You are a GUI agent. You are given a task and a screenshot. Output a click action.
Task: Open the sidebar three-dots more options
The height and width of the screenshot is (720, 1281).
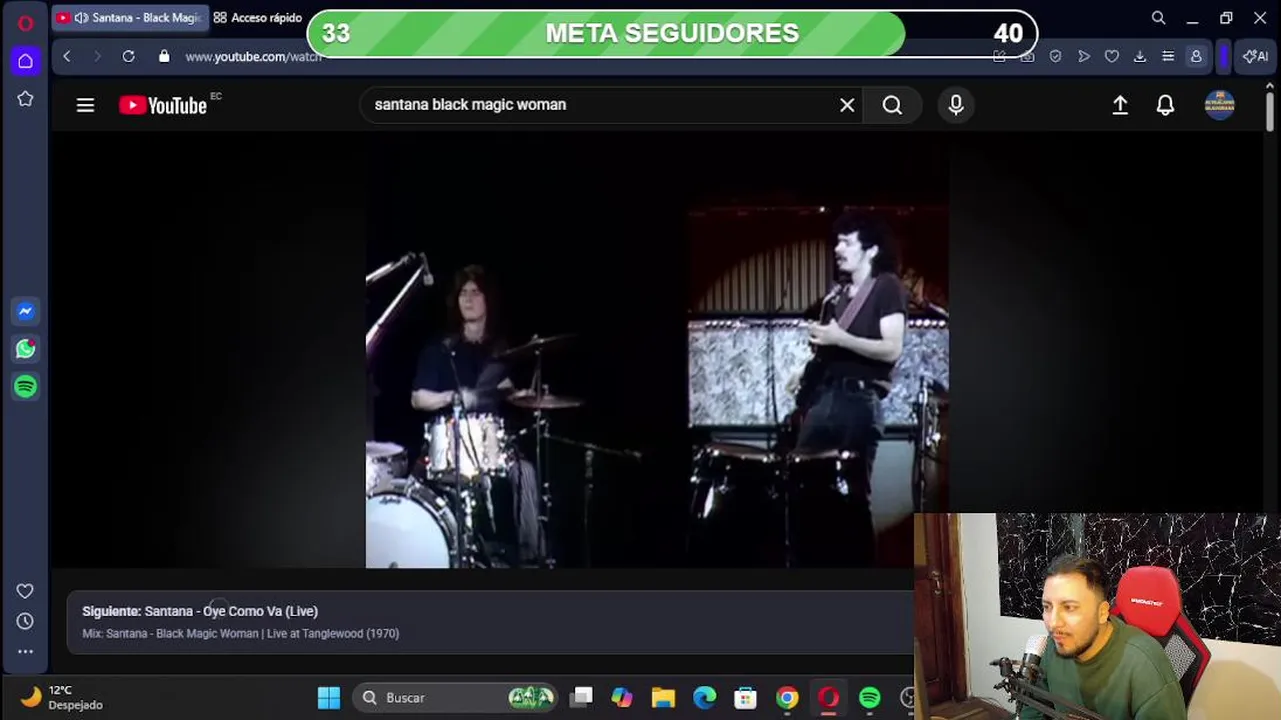25,651
